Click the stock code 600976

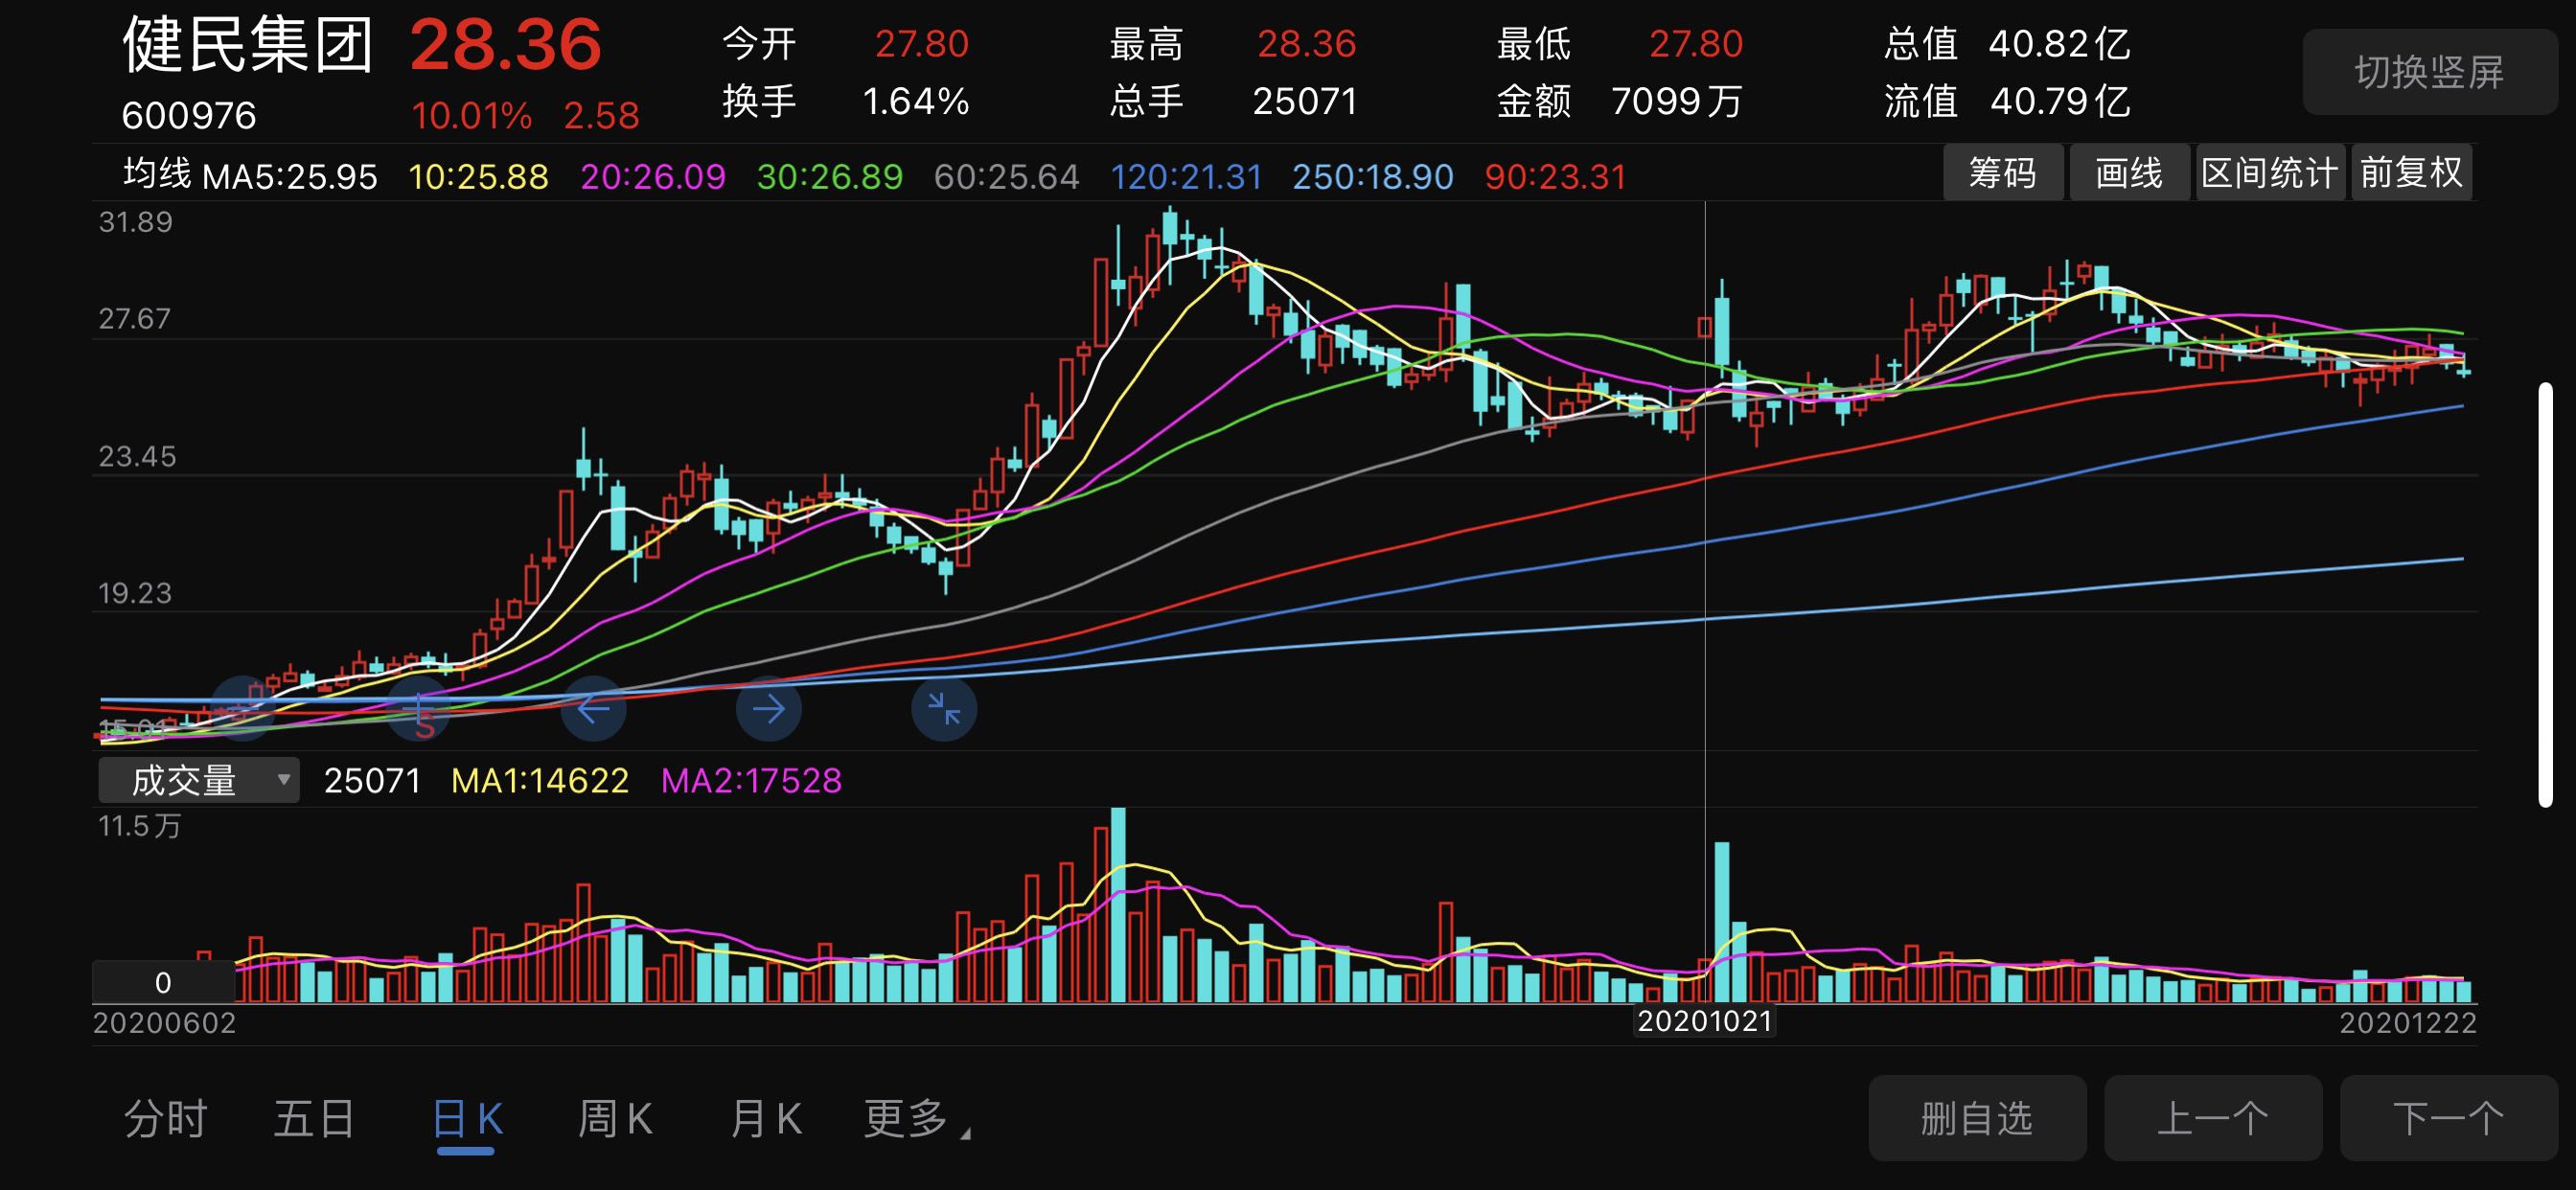click(x=189, y=116)
